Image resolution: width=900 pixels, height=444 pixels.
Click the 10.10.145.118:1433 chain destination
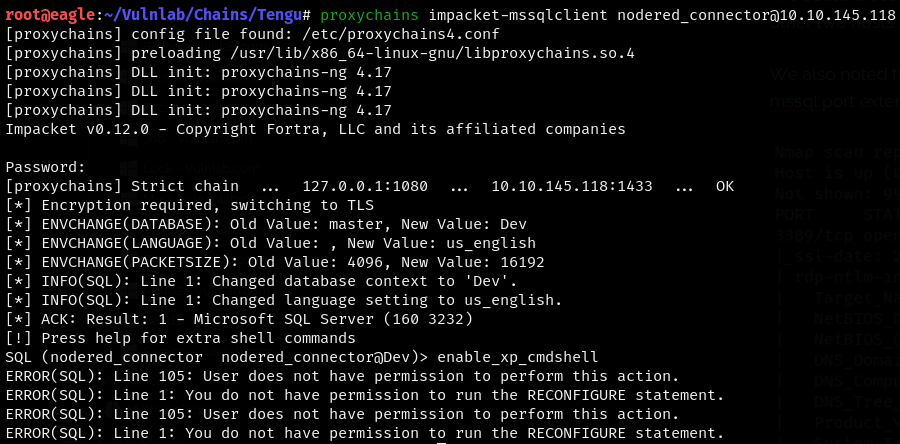coord(572,186)
